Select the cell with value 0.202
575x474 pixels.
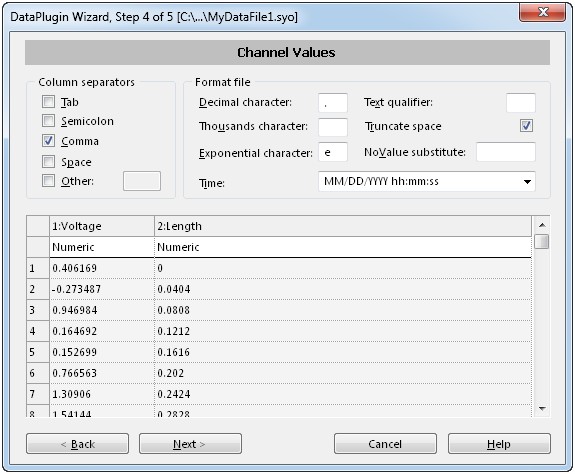(x=343, y=373)
